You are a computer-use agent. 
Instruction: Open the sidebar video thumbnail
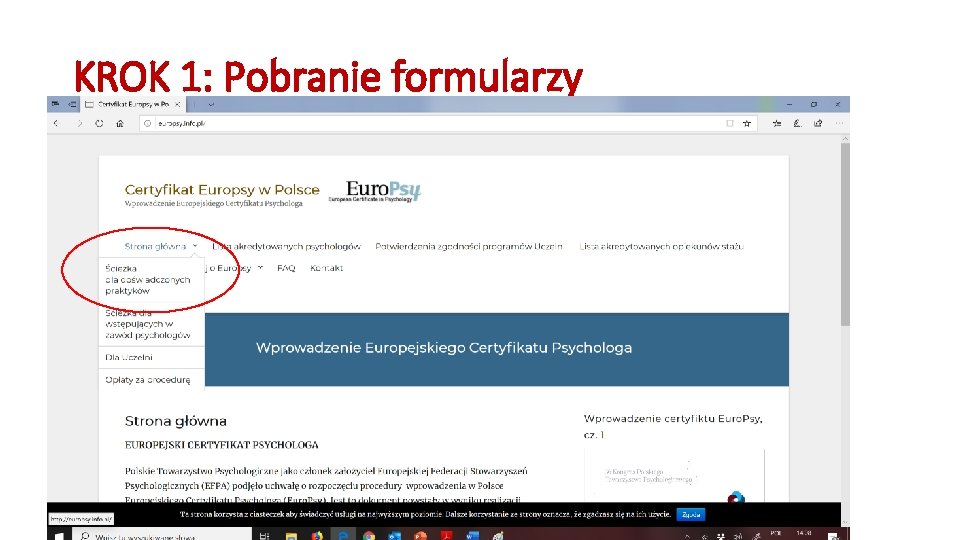(674, 476)
